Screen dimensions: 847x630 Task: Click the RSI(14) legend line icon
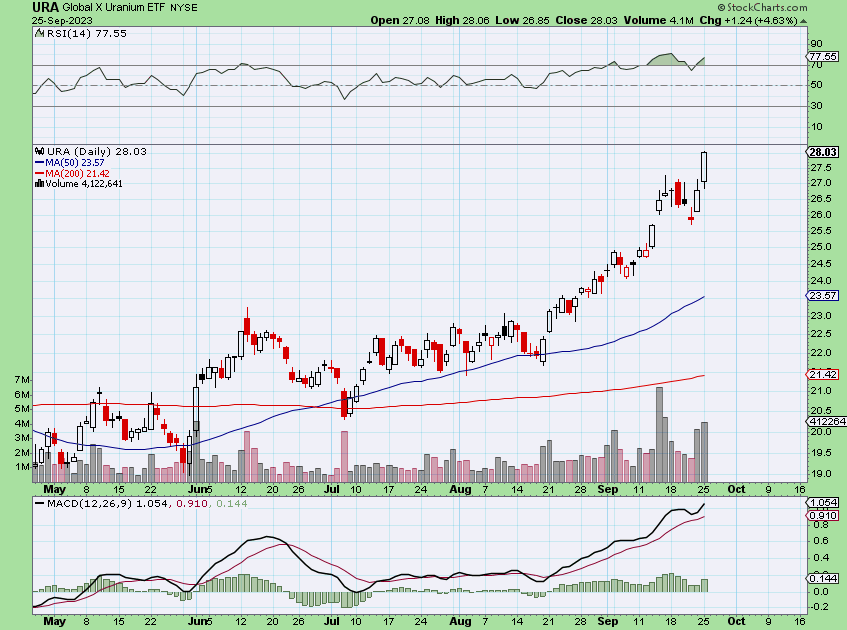tap(39, 33)
